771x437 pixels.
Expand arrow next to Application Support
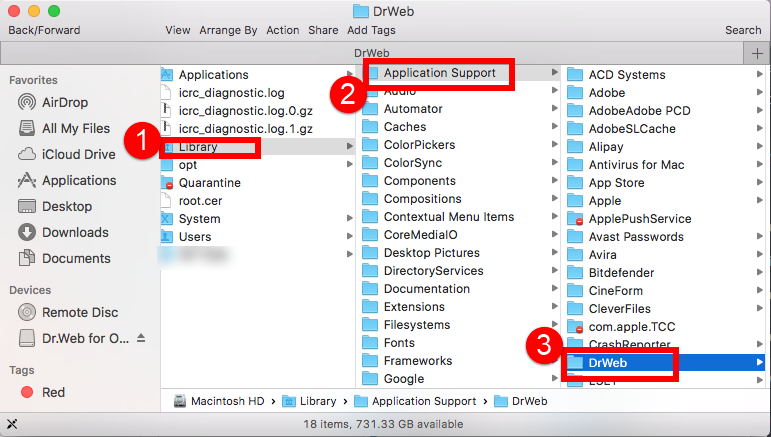[x=555, y=72]
